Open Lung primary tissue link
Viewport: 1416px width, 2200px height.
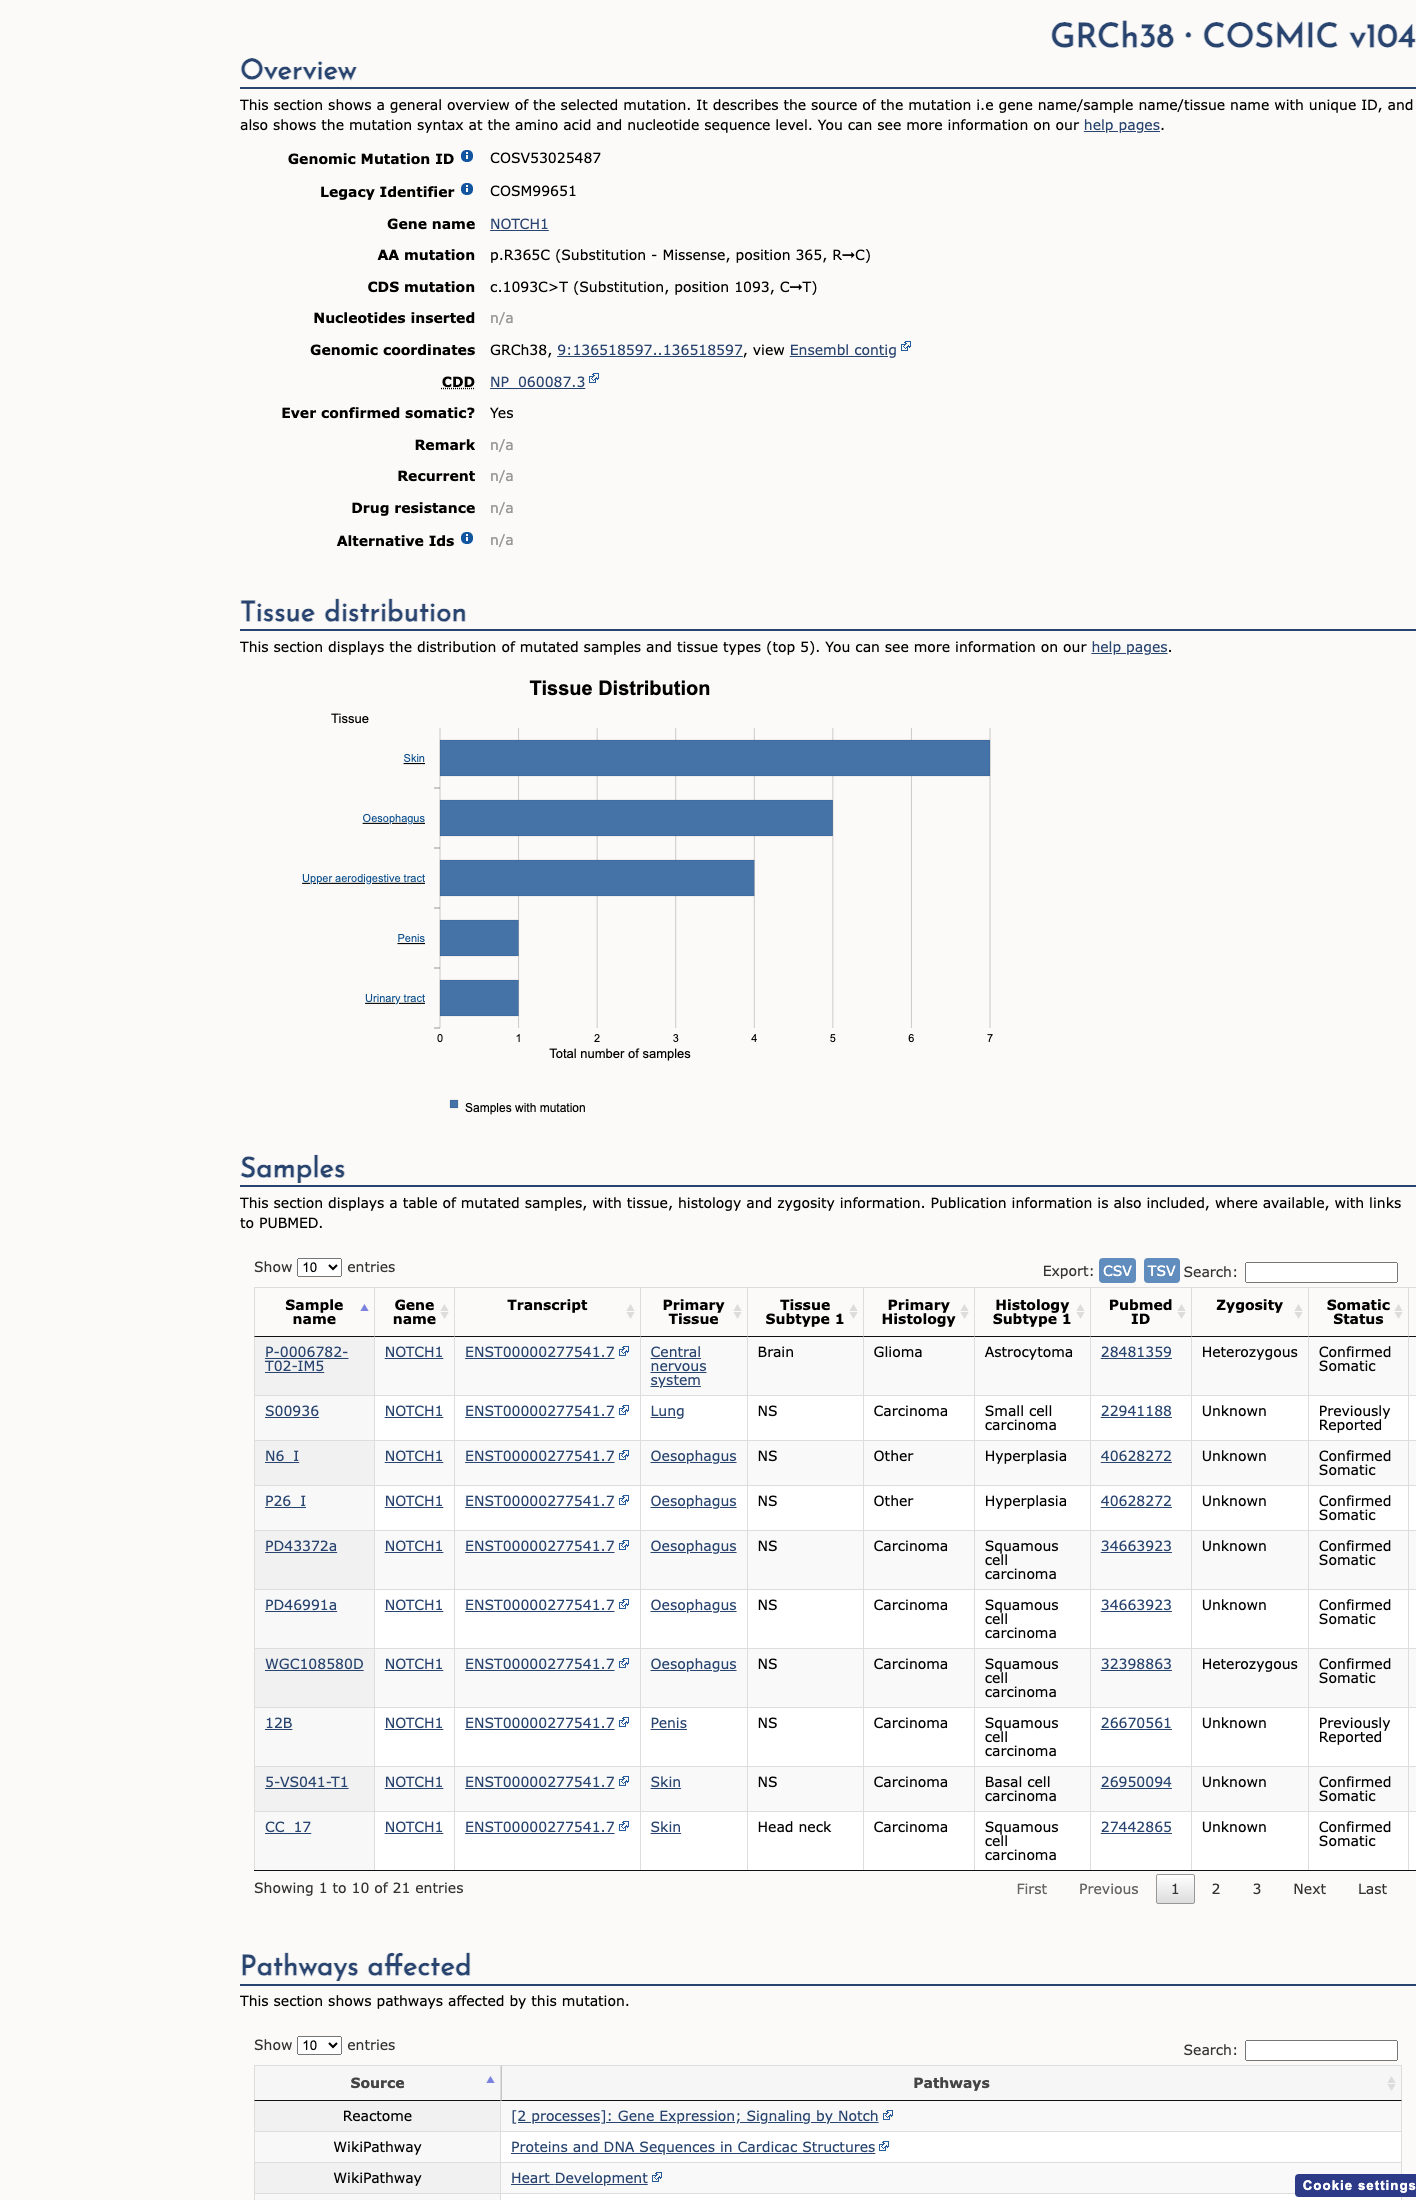(x=667, y=1411)
